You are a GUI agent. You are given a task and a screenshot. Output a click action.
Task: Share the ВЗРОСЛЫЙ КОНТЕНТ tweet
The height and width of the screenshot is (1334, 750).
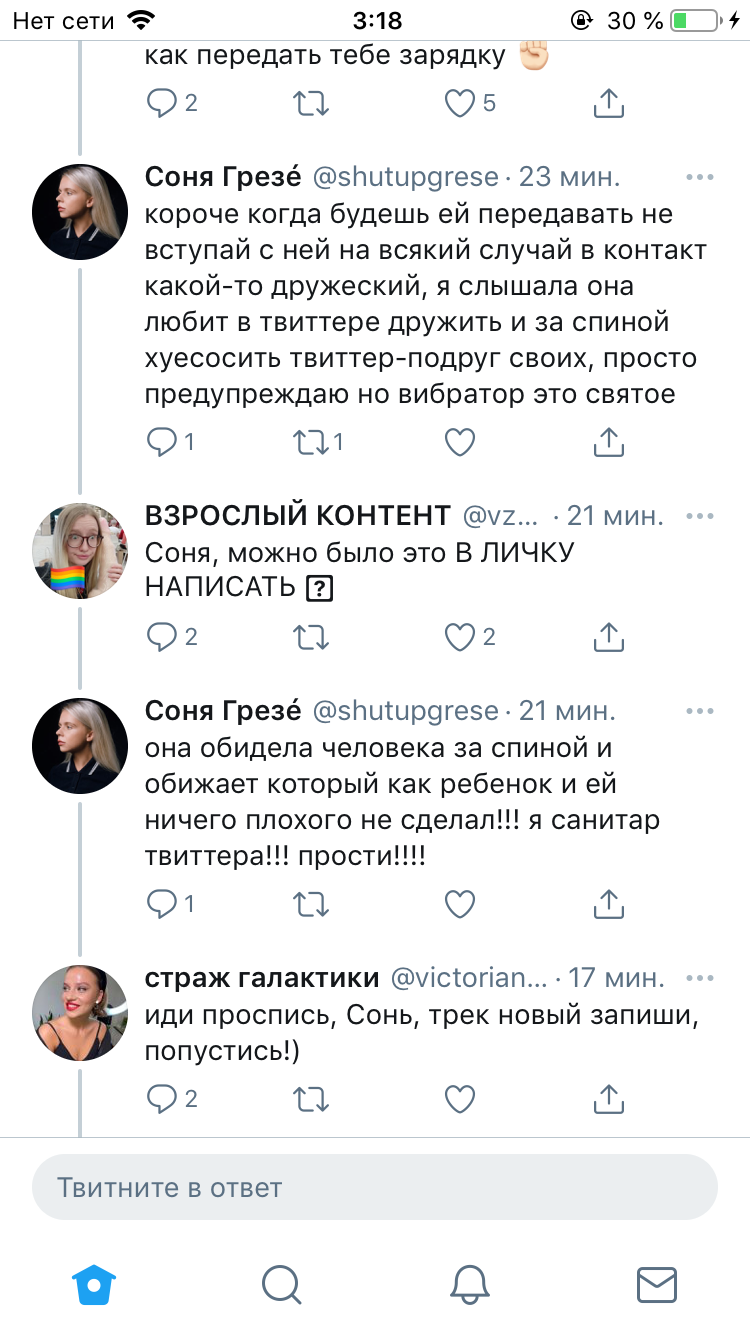click(x=609, y=637)
